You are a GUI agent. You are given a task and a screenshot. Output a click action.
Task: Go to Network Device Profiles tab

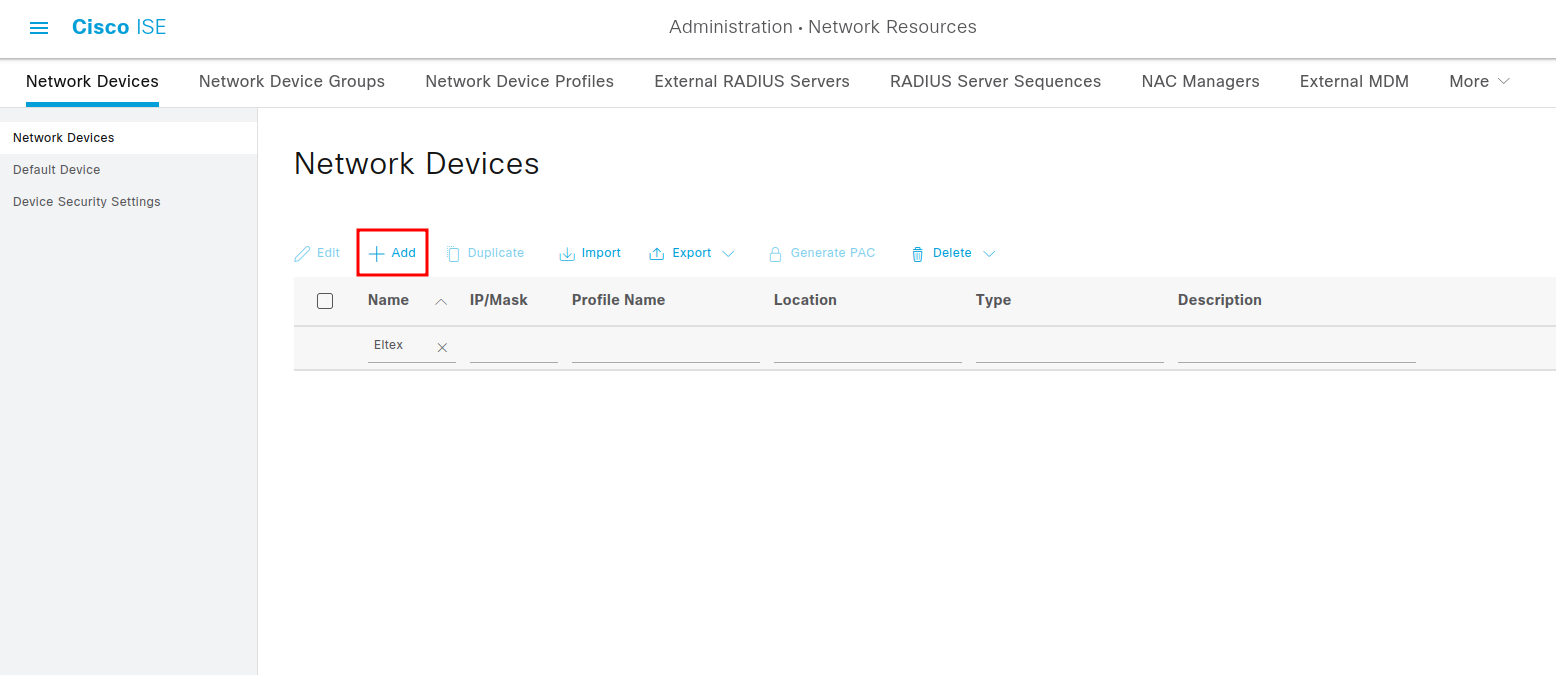point(520,82)
